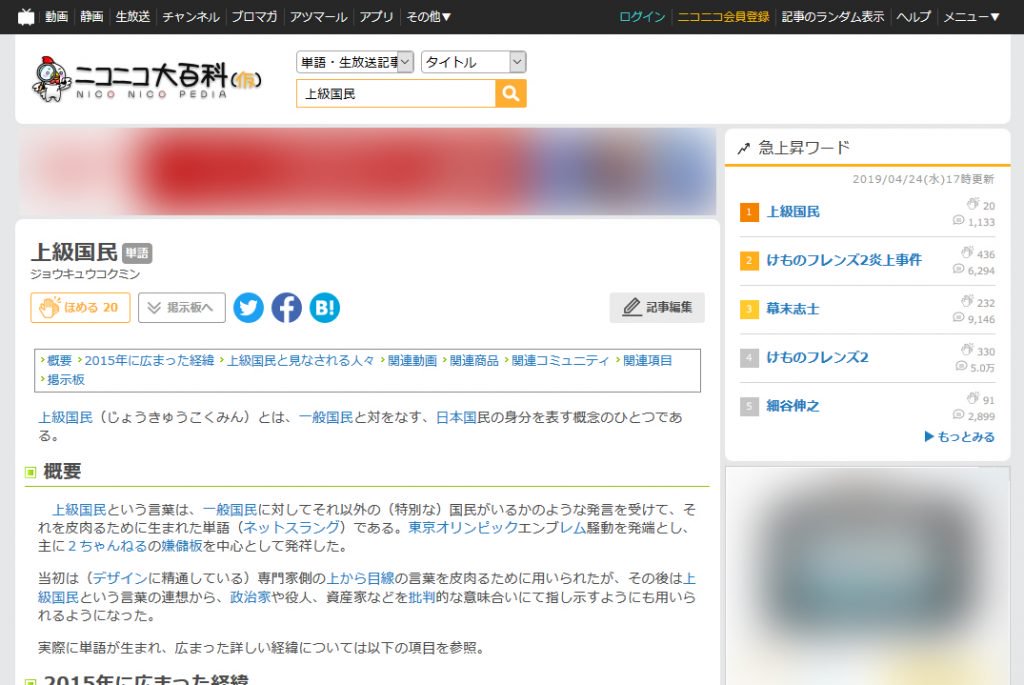Share article via Facebook icon
This screenshot has height=685, width=1024.
(x=287, y=308)
